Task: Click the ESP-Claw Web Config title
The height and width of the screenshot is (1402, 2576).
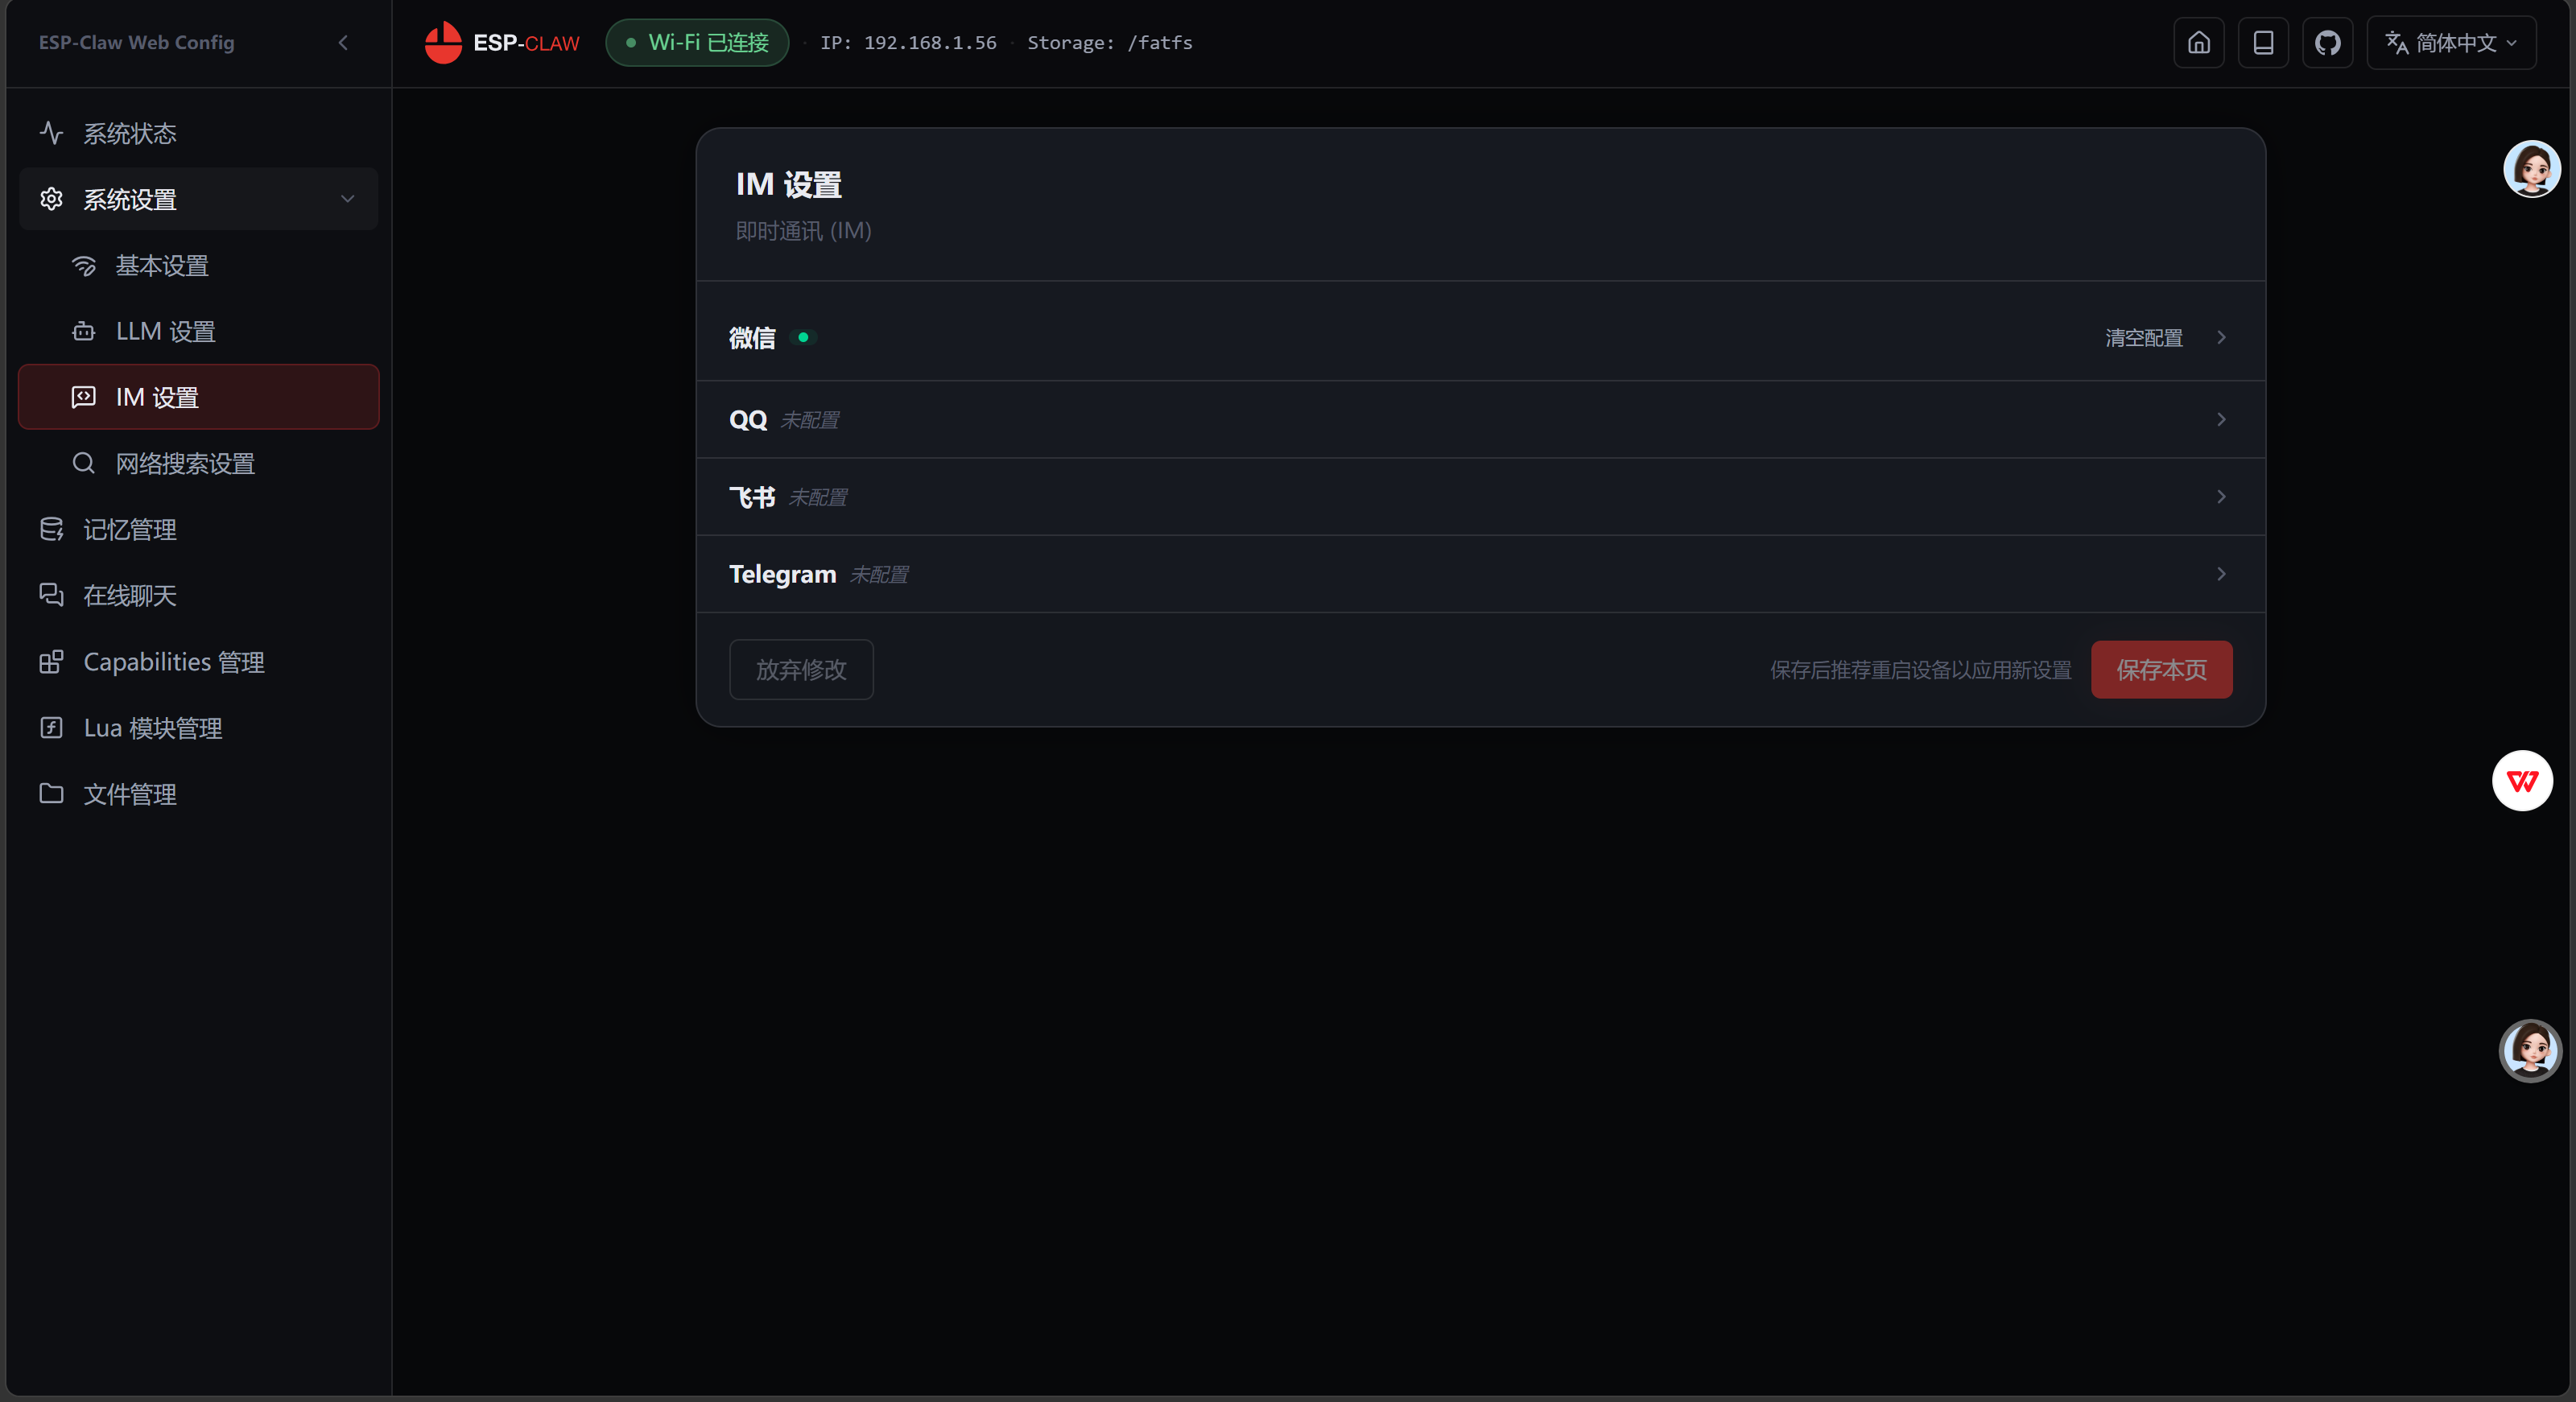Action: pos(137,43)
